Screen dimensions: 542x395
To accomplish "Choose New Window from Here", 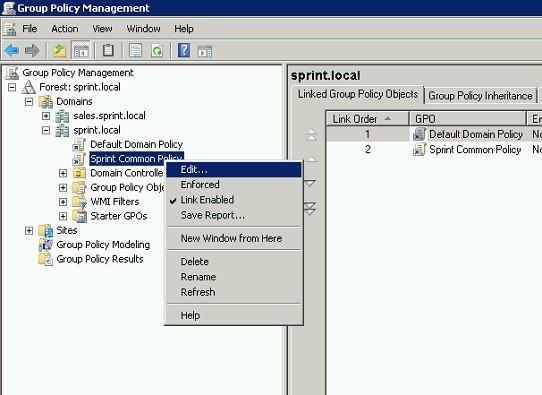I will (234, 238).
